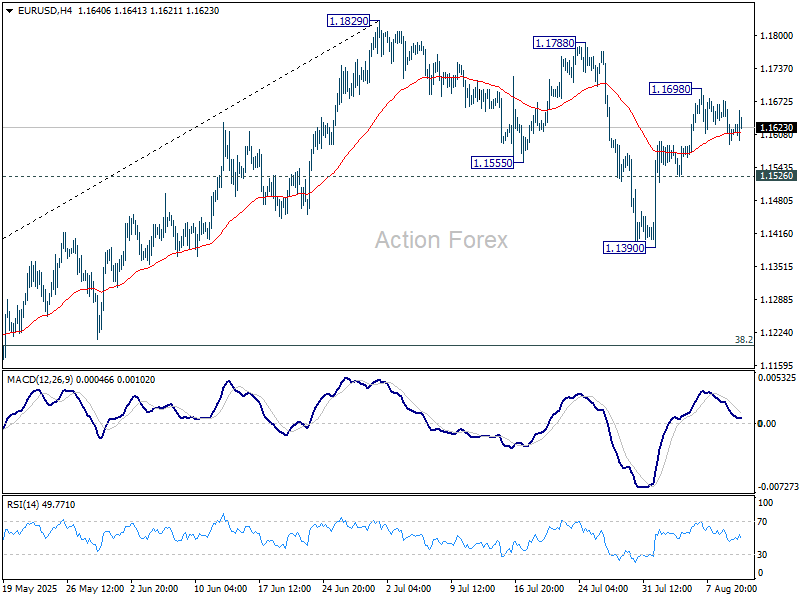The height and width of the screenshot is (600, 800).
Task: Click the Action Forex watermark
Action: click(x=441, y=240)
